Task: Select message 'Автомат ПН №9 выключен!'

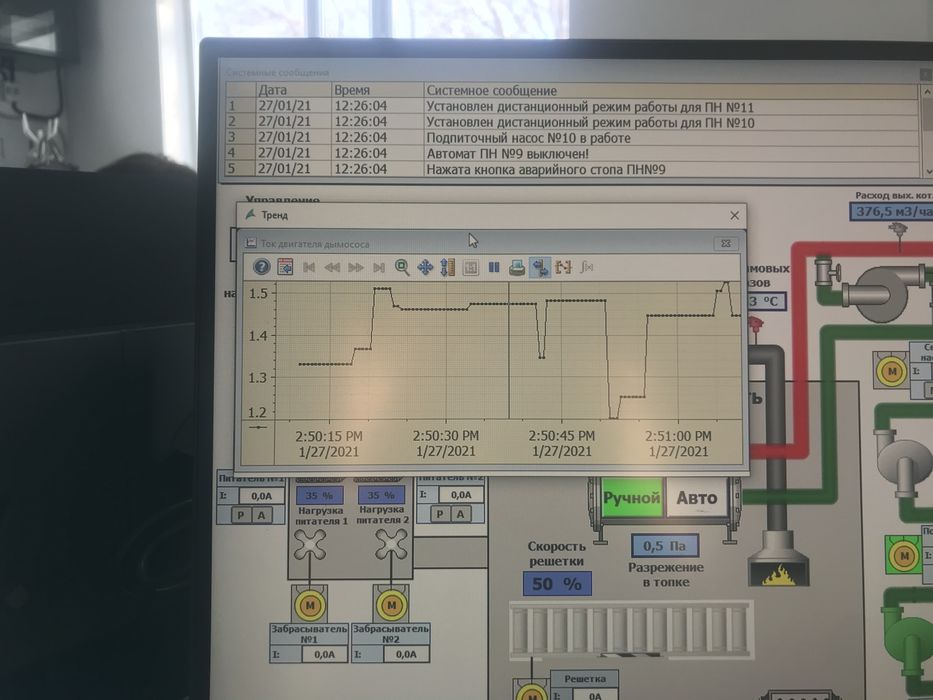Action: tap(571, 154)
